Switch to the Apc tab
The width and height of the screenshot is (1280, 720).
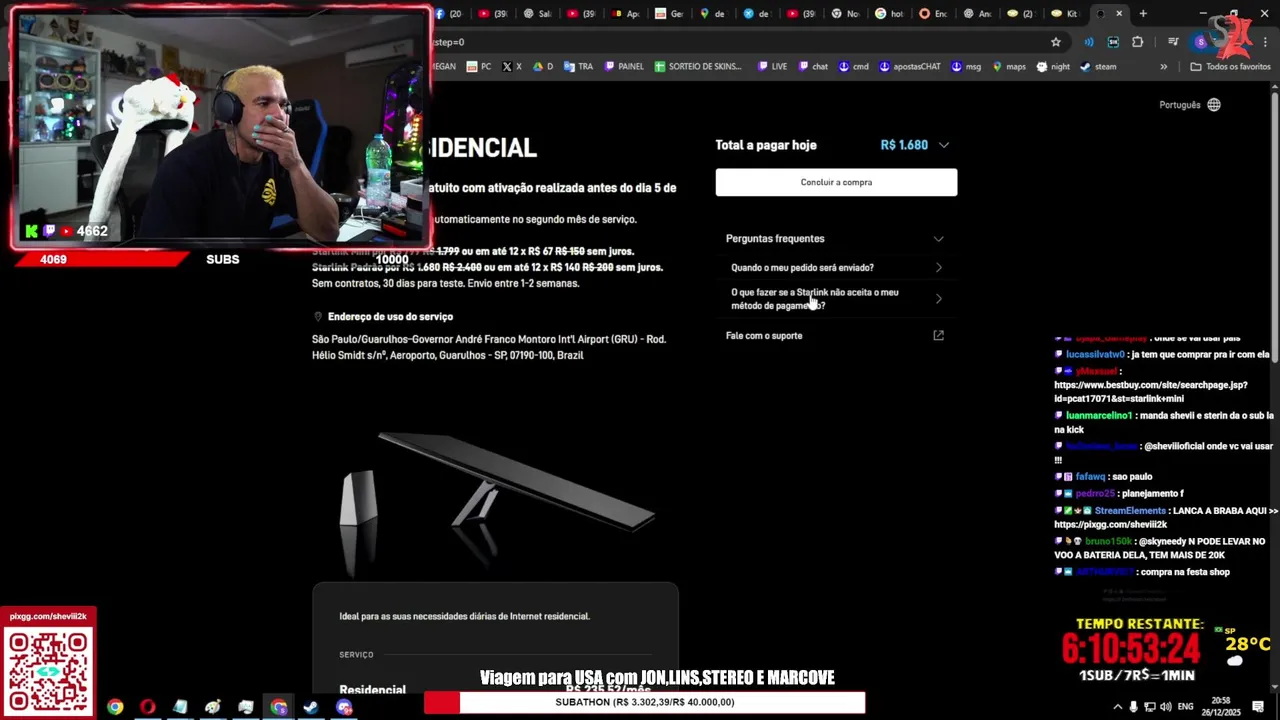pyautogui.click(x=625, y=14)
